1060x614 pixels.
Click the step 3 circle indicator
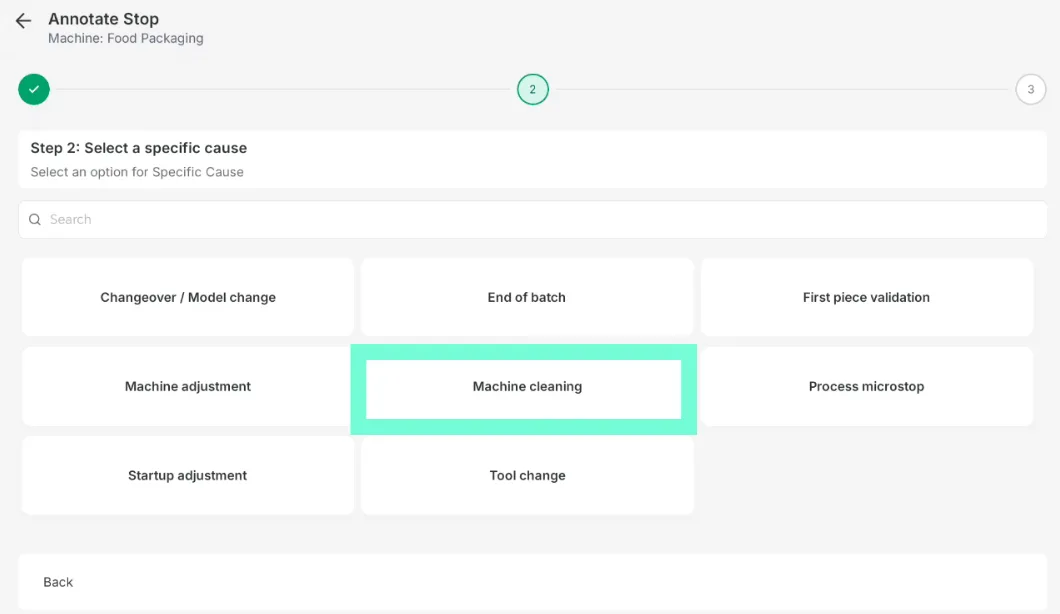pyautogui.click(x=1030, y=89)
